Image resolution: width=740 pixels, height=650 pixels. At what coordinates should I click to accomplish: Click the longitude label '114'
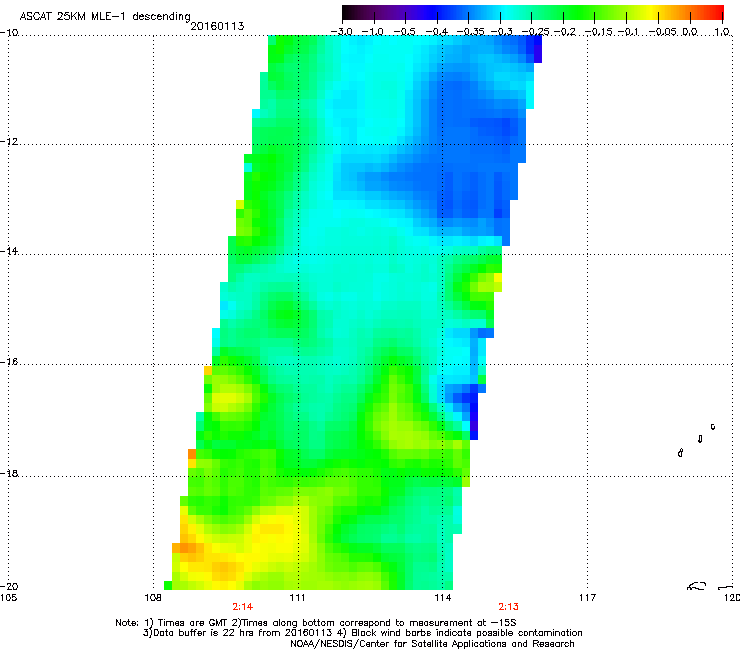tap(442, 598)
